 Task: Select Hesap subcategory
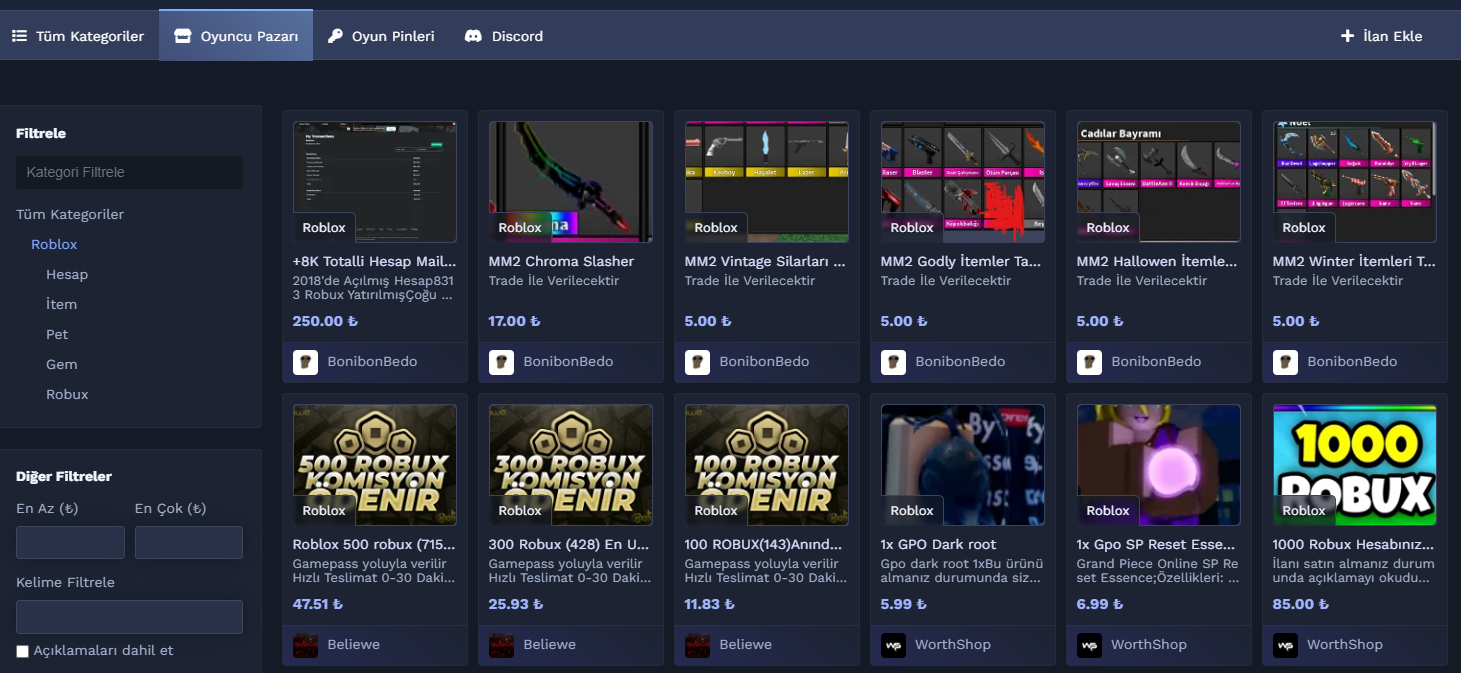click(67, 274)
